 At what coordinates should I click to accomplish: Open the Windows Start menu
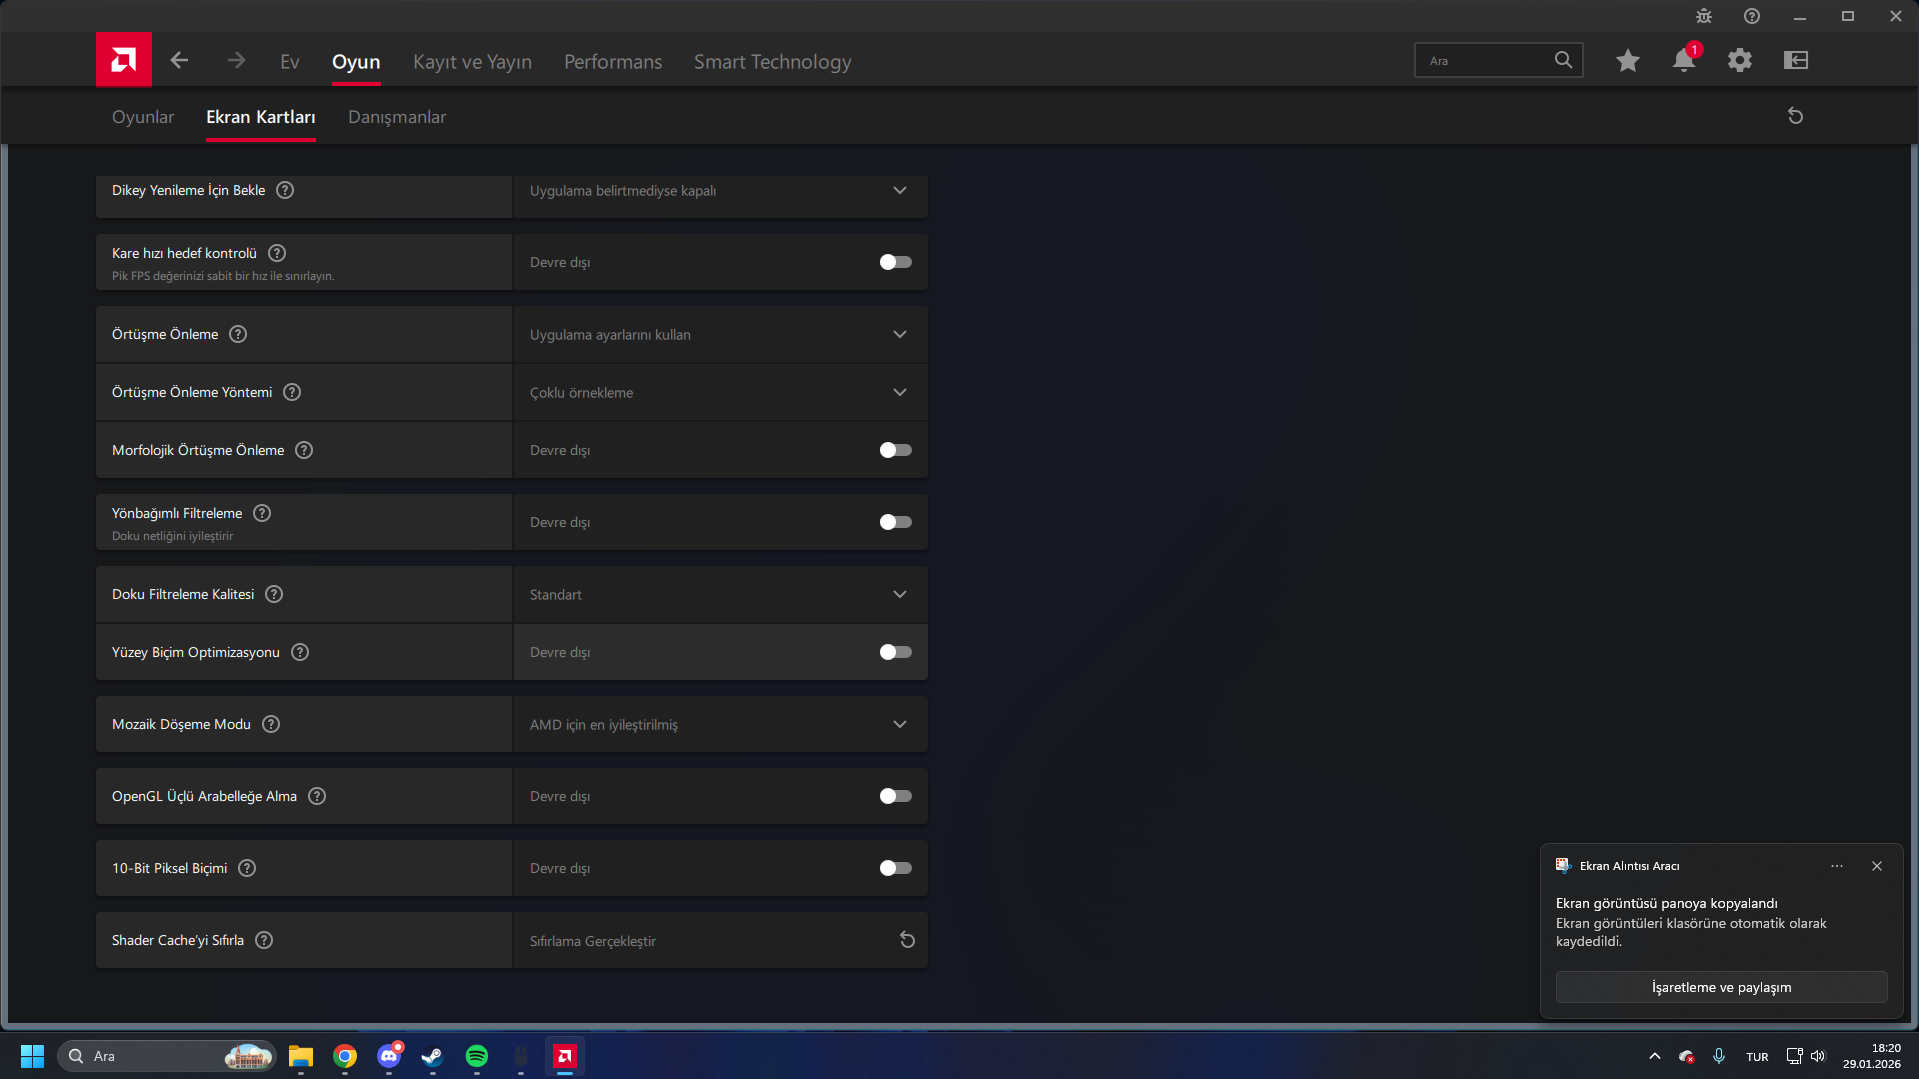[x=32, y=1056]
